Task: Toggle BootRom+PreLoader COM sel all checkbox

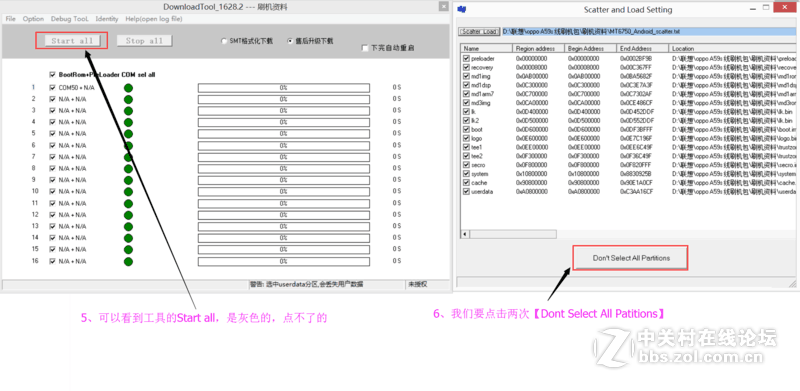Action: click(52, 75)
